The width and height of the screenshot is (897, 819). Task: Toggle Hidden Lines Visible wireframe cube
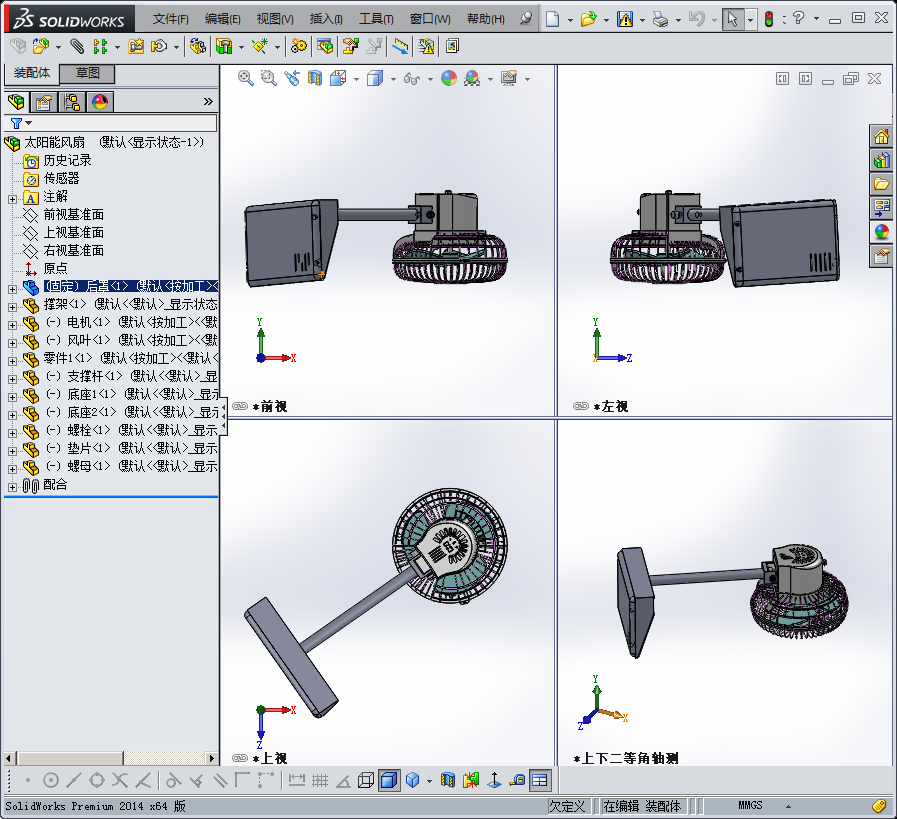(366, 780)
